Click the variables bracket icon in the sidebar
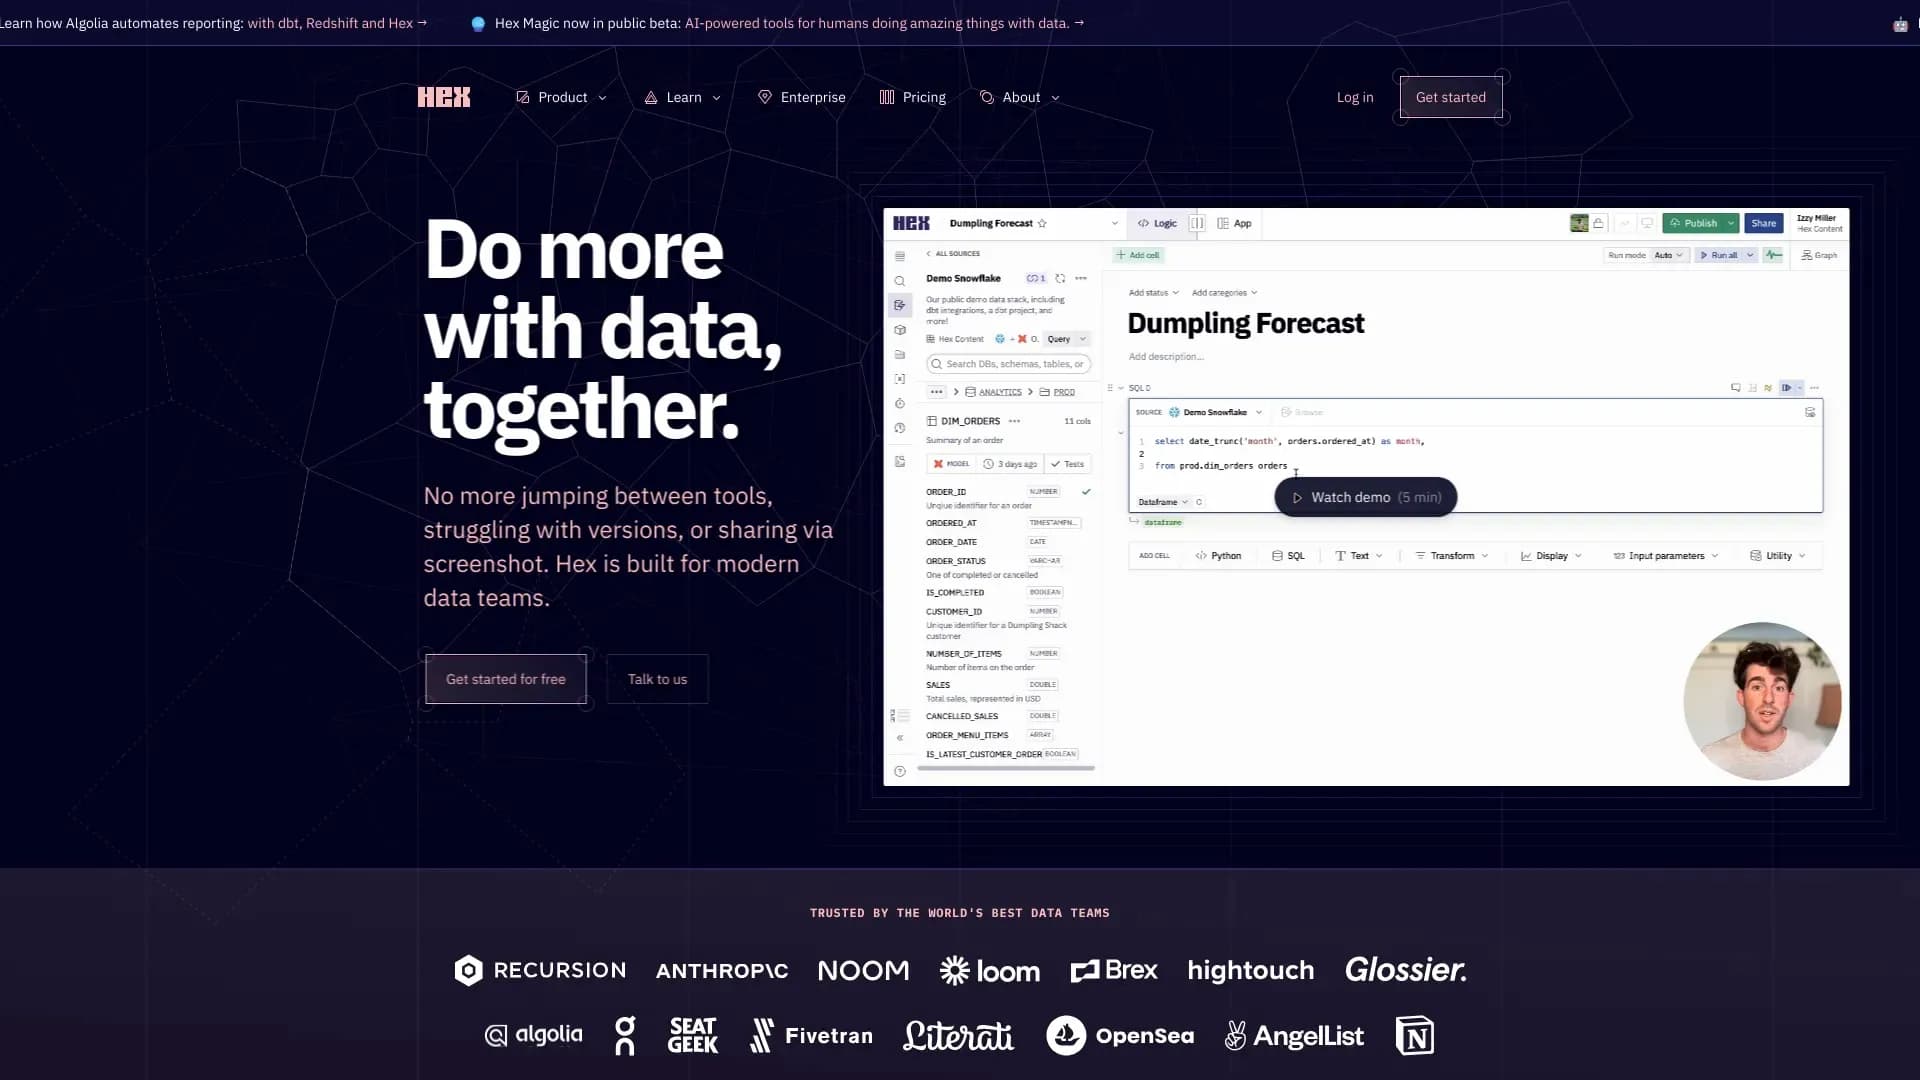1920x1080 pixels. click(900, 379)
